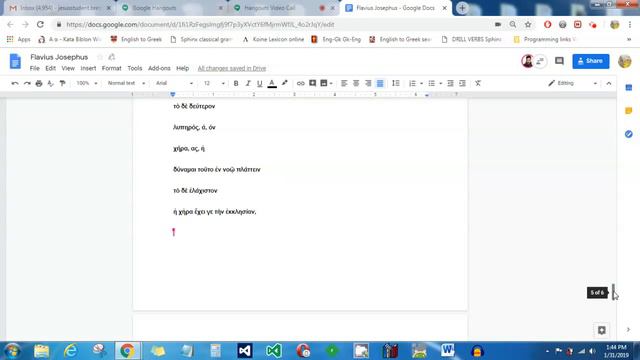Screen dimensions: 640x360
Task: Click All changes saved in Drive link
Action: [232, 68]
